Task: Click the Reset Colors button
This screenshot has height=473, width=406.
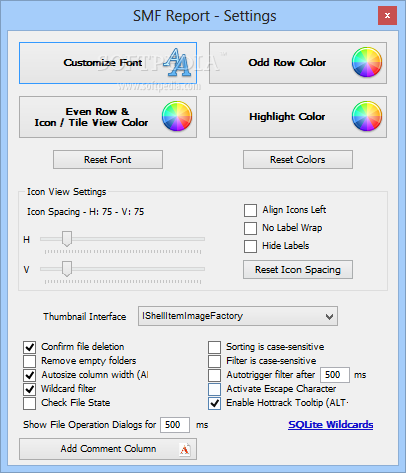Action: point(298,159)
